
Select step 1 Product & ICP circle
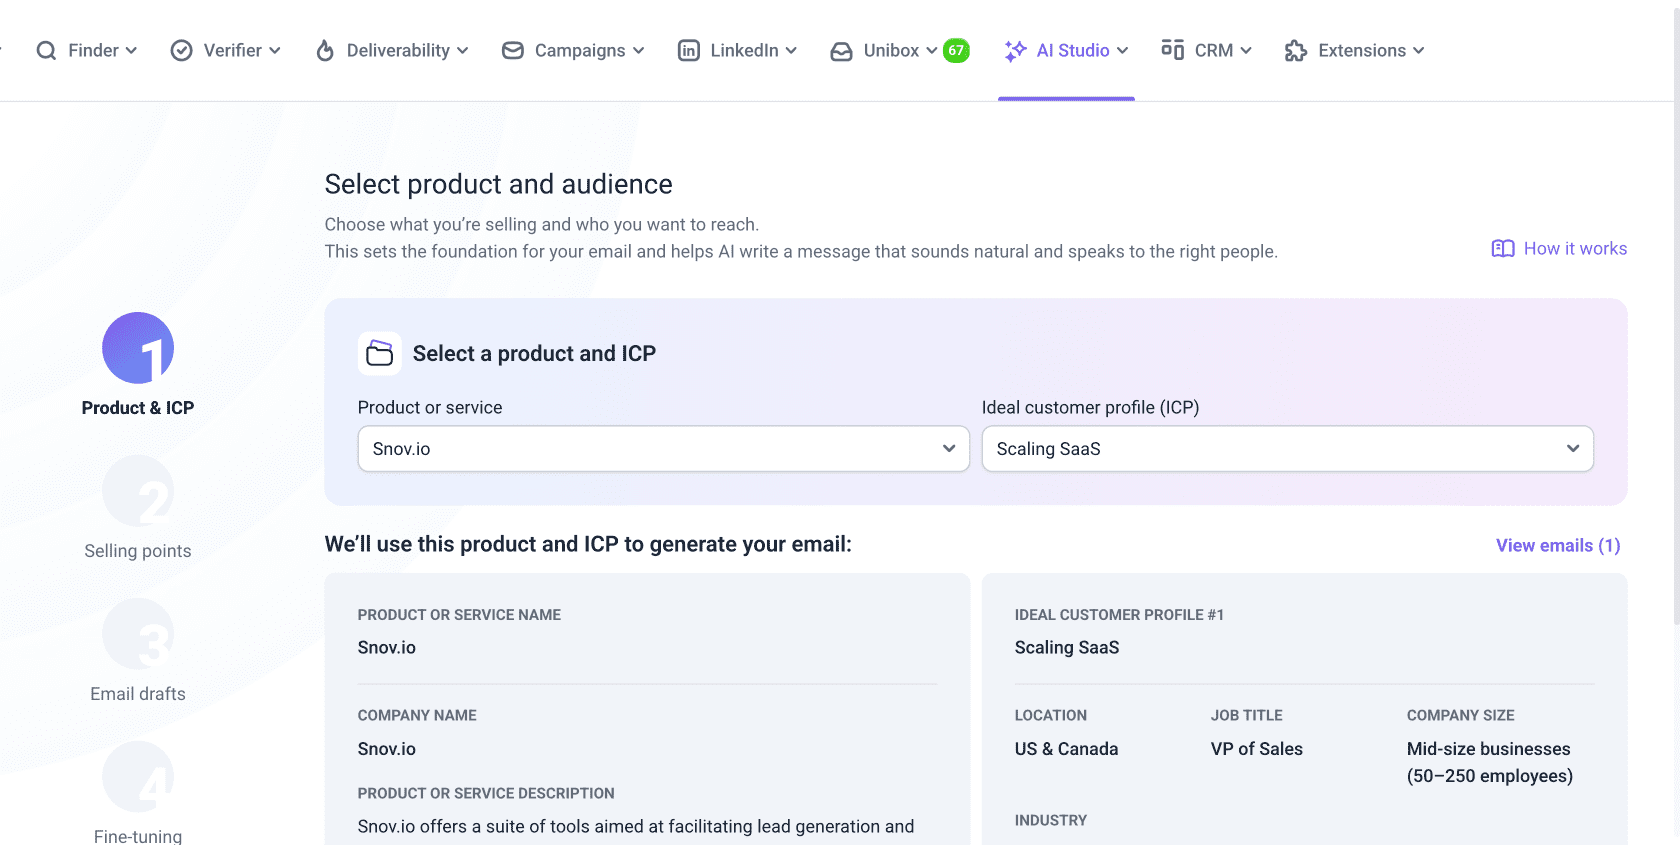coord(138,348)
